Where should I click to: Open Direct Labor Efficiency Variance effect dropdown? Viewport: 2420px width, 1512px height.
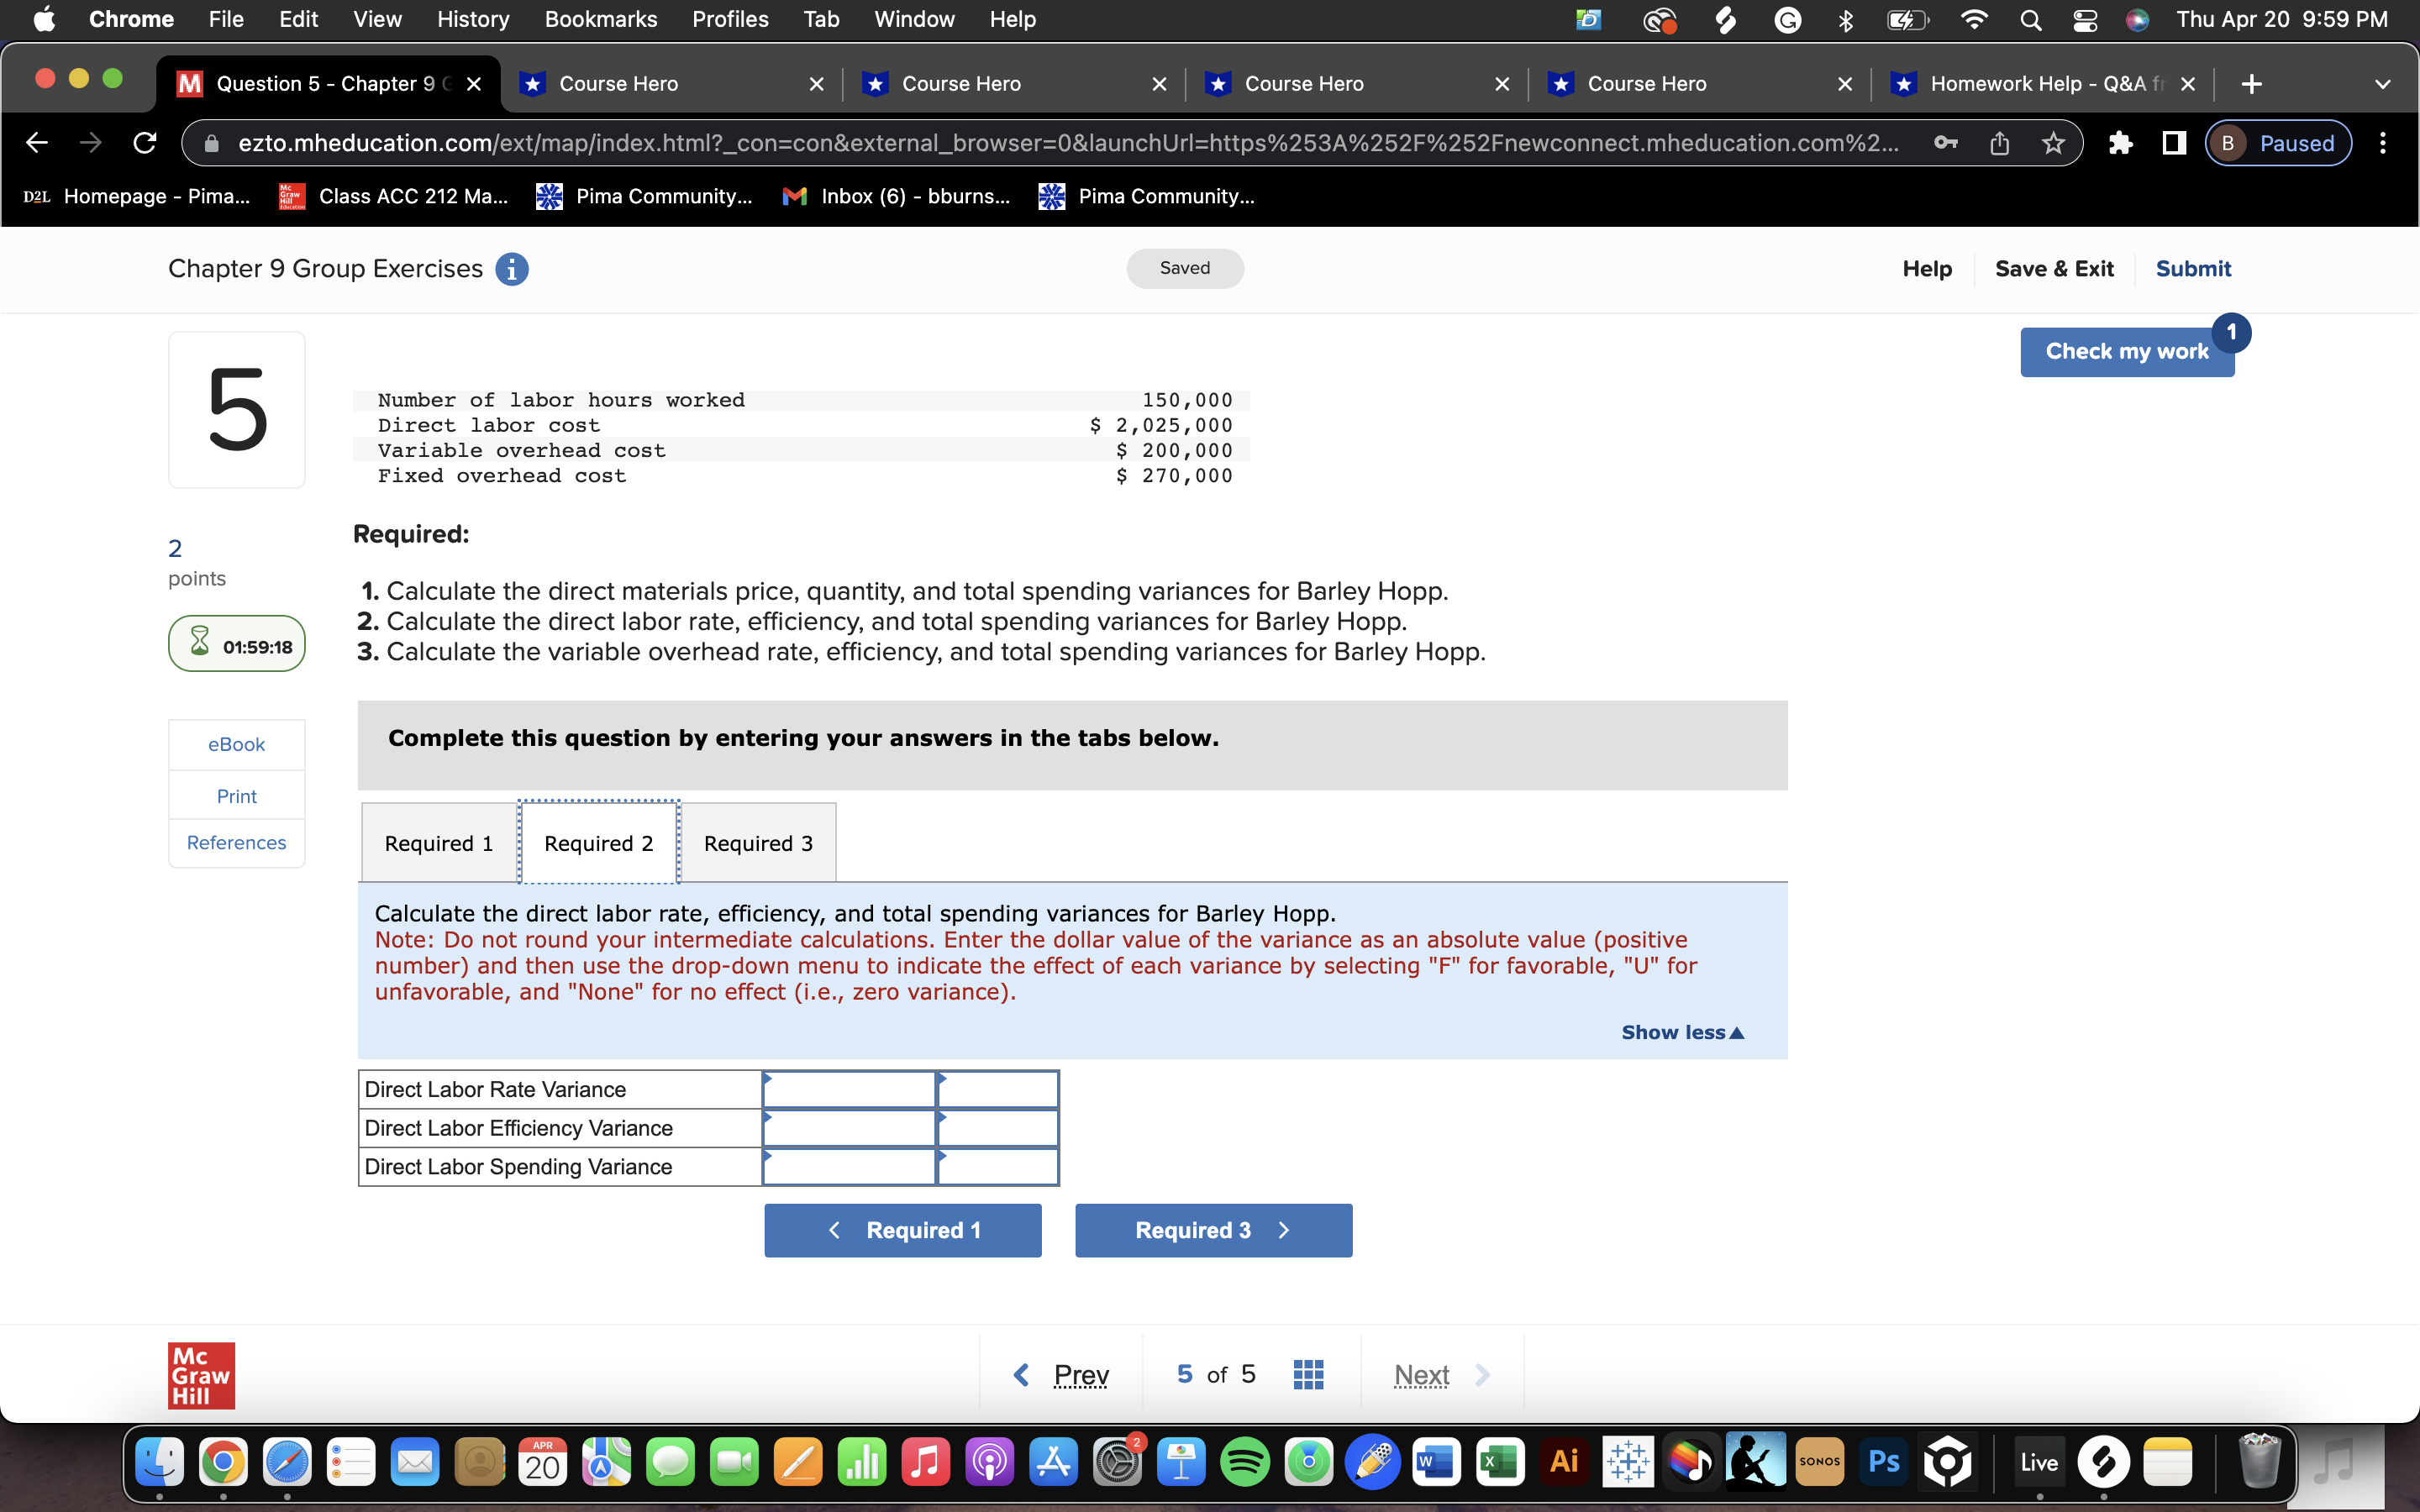(997, 1128)
